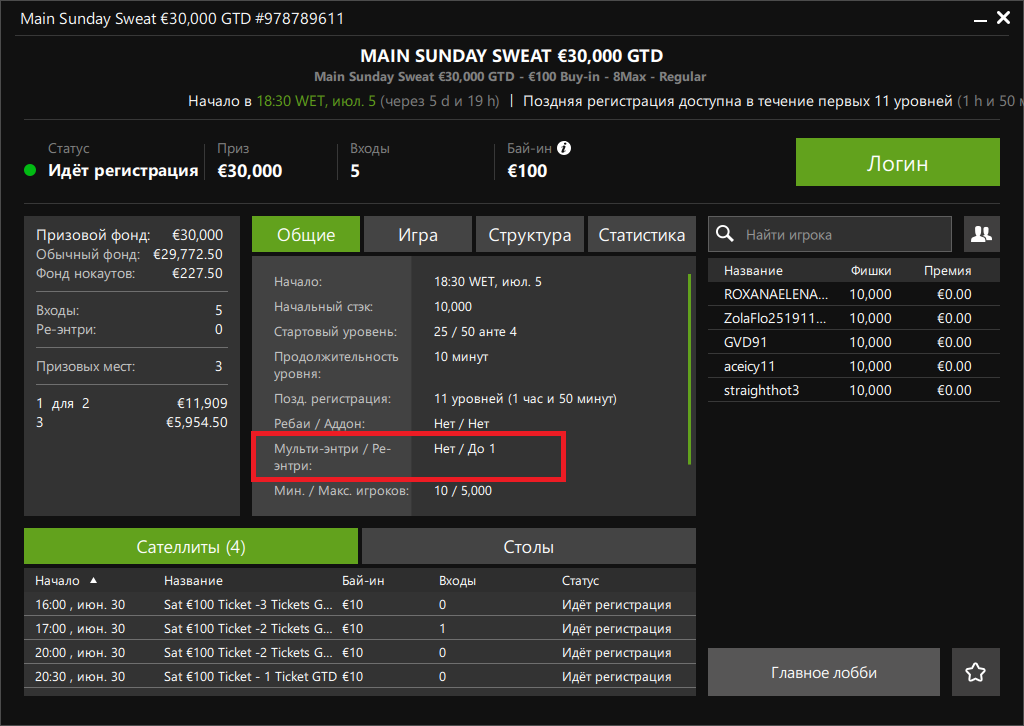The image size is (1024, 726).
Task: Minimize the tournament lobby window
Action: (980, 20)
